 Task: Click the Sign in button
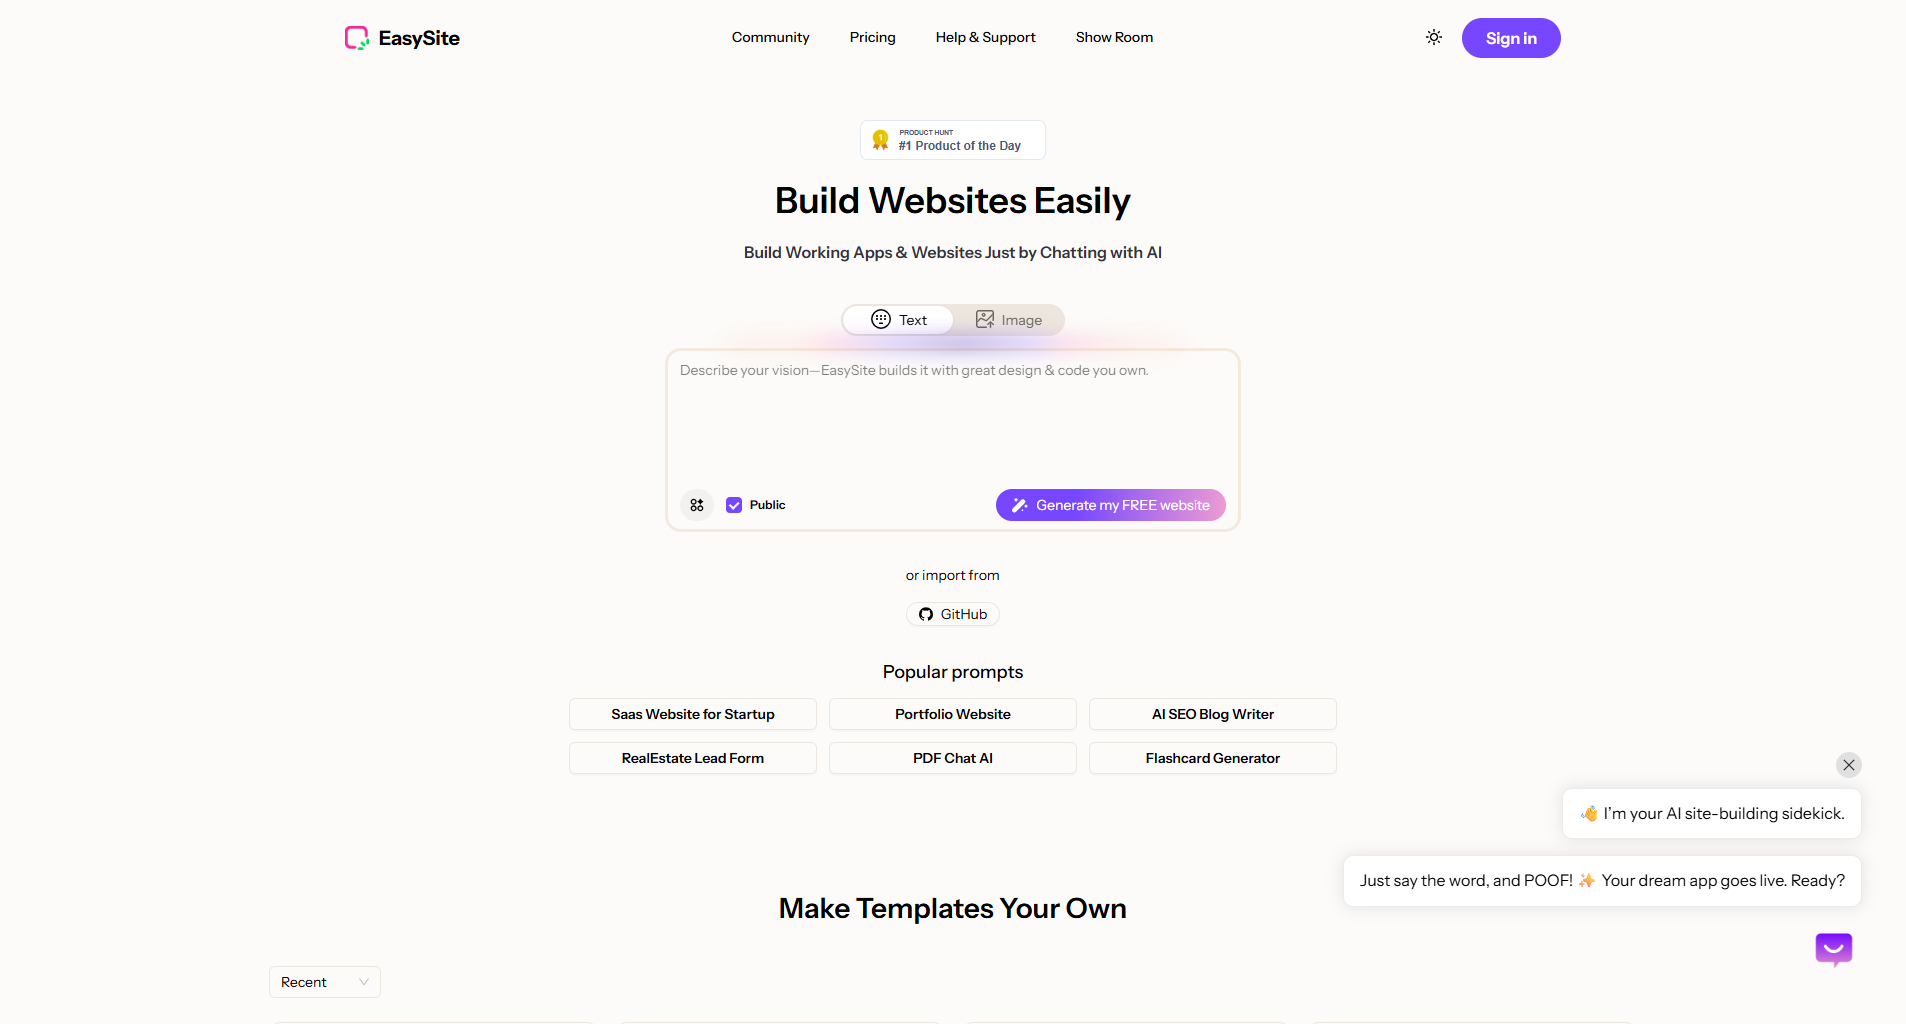click(x=1511, y=38)
